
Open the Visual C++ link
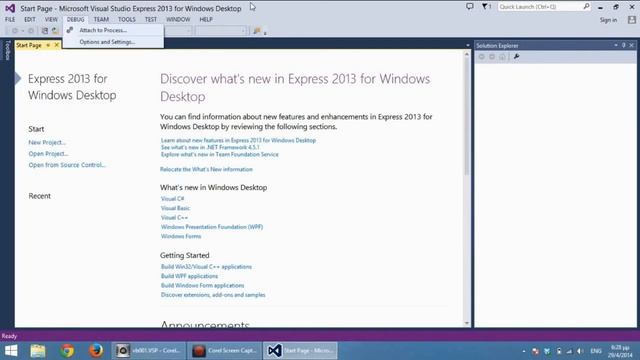[x=174, y=218]
